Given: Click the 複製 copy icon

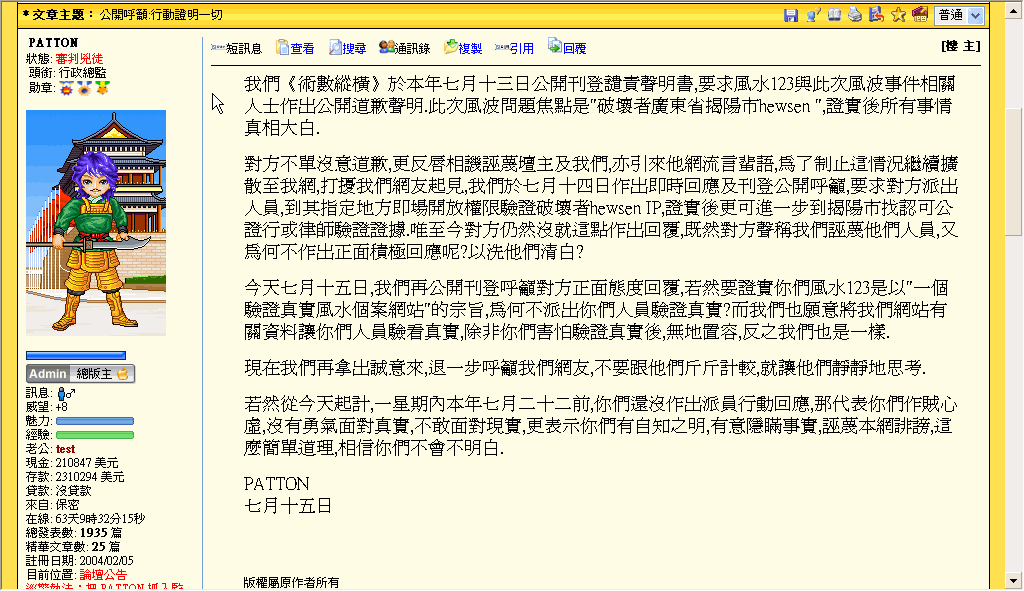Looking at the screenshot, I should [x=451, y=47].
